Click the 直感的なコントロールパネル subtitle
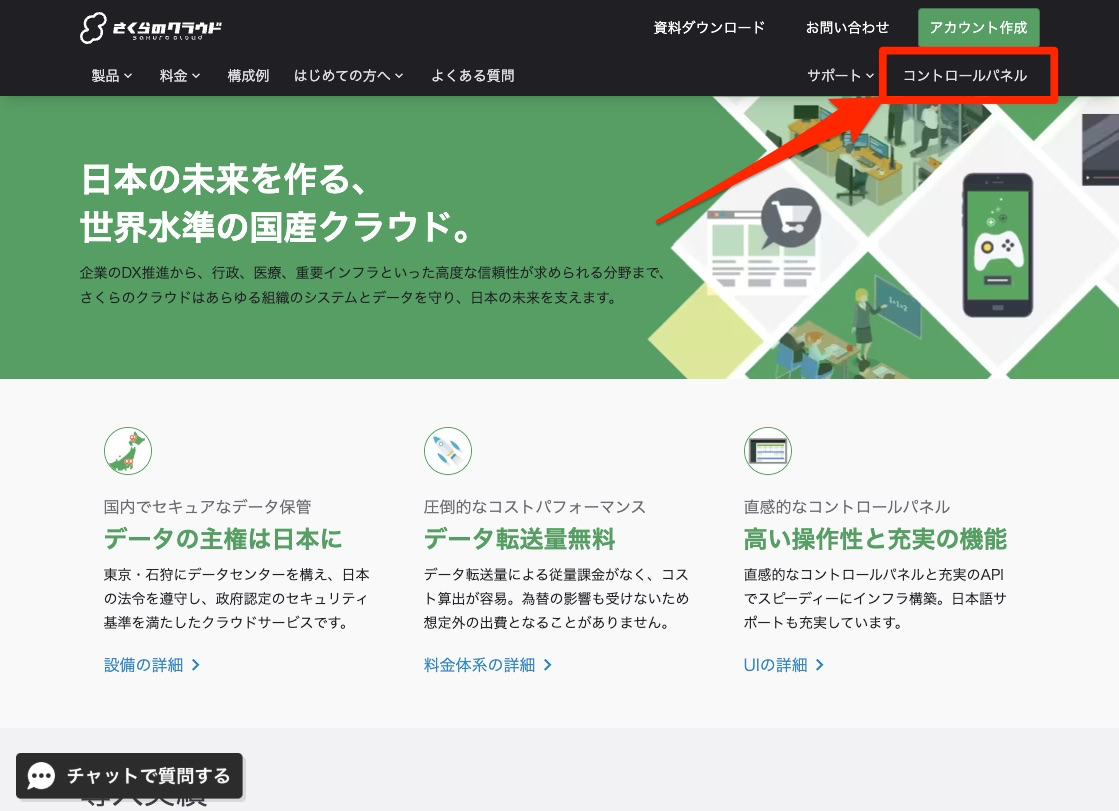 click(846, 507)
